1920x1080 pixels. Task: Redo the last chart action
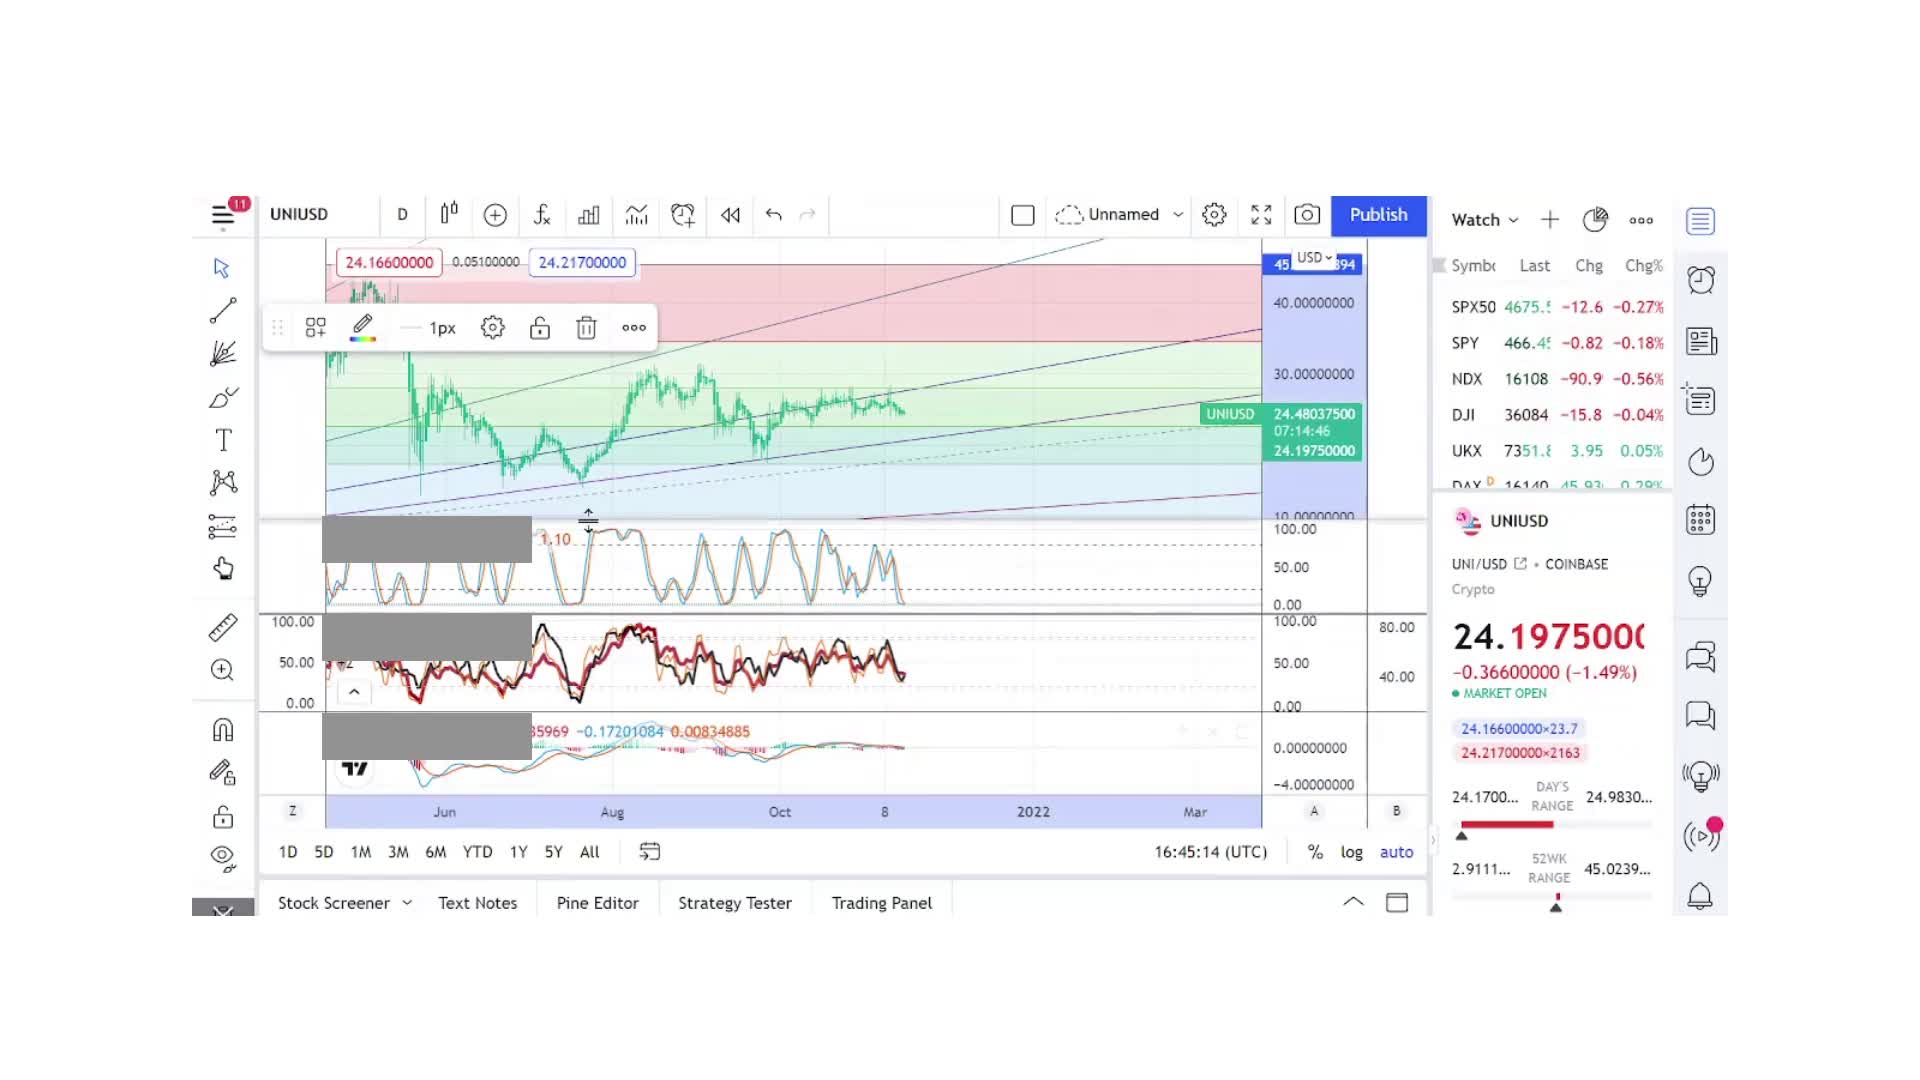pos(808,214)
